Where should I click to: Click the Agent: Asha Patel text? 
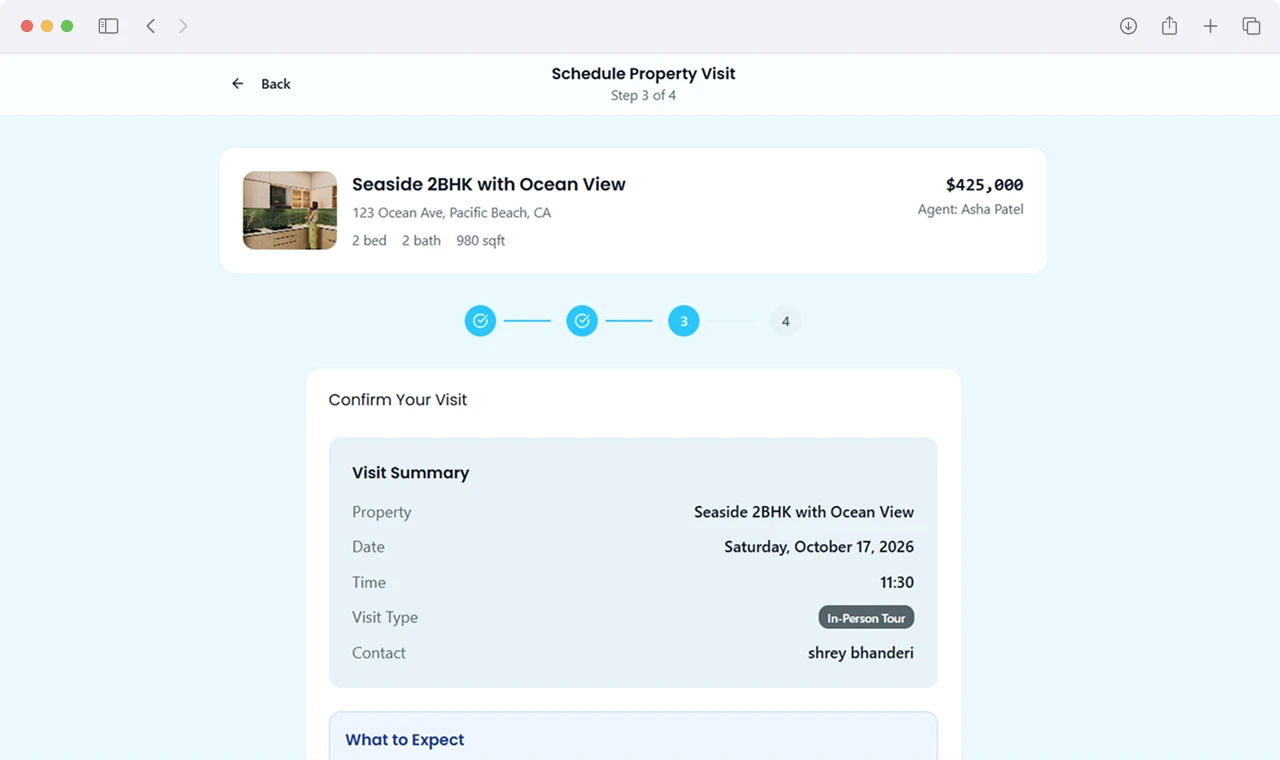tap(970, 210)
